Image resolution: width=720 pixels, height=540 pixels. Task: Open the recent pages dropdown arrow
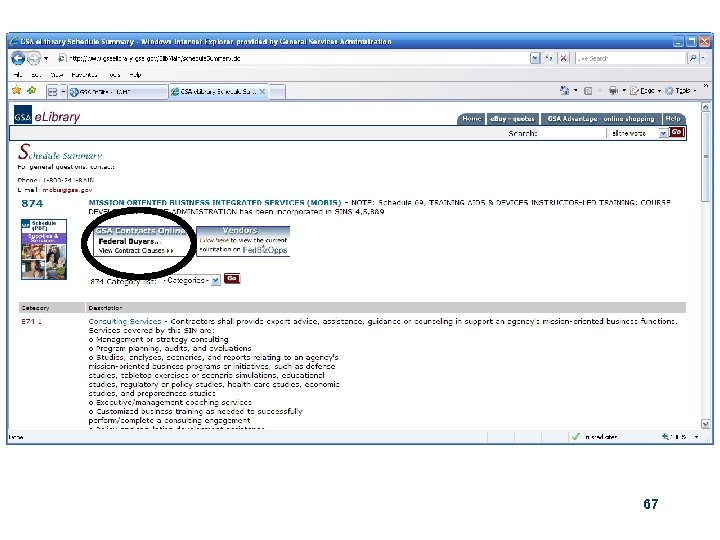(x=46, y=58)
